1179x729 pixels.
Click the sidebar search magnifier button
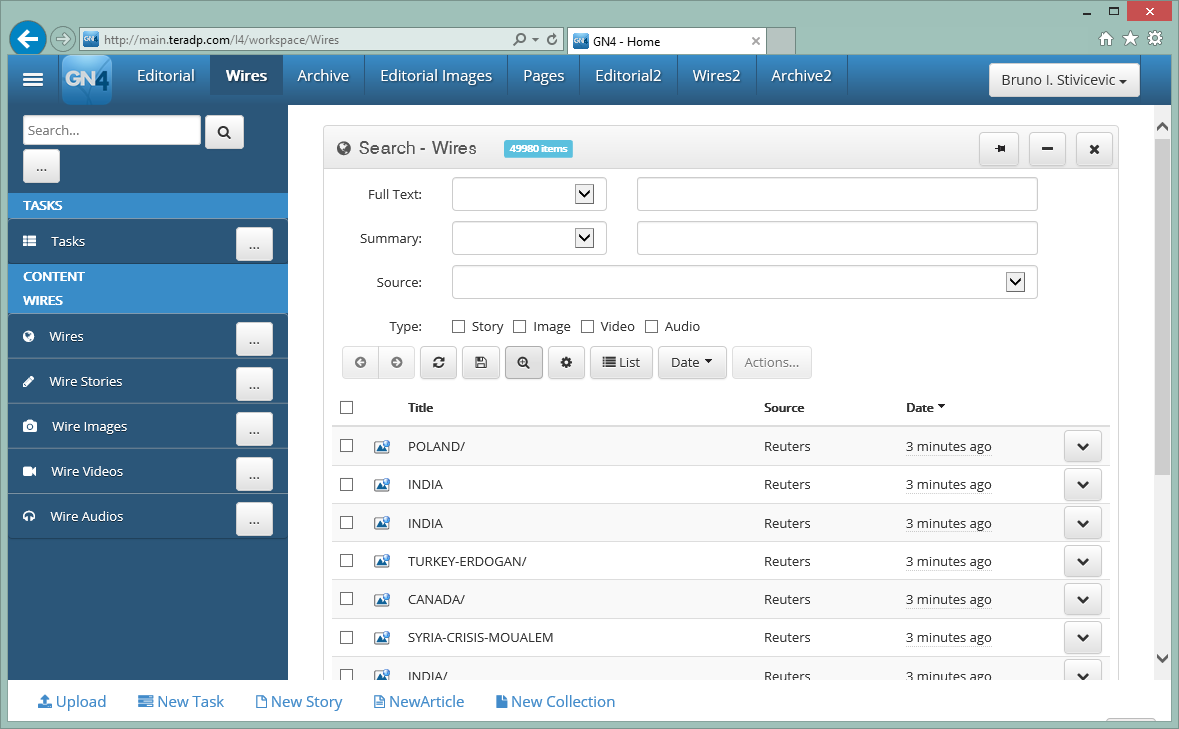point(224,132)
